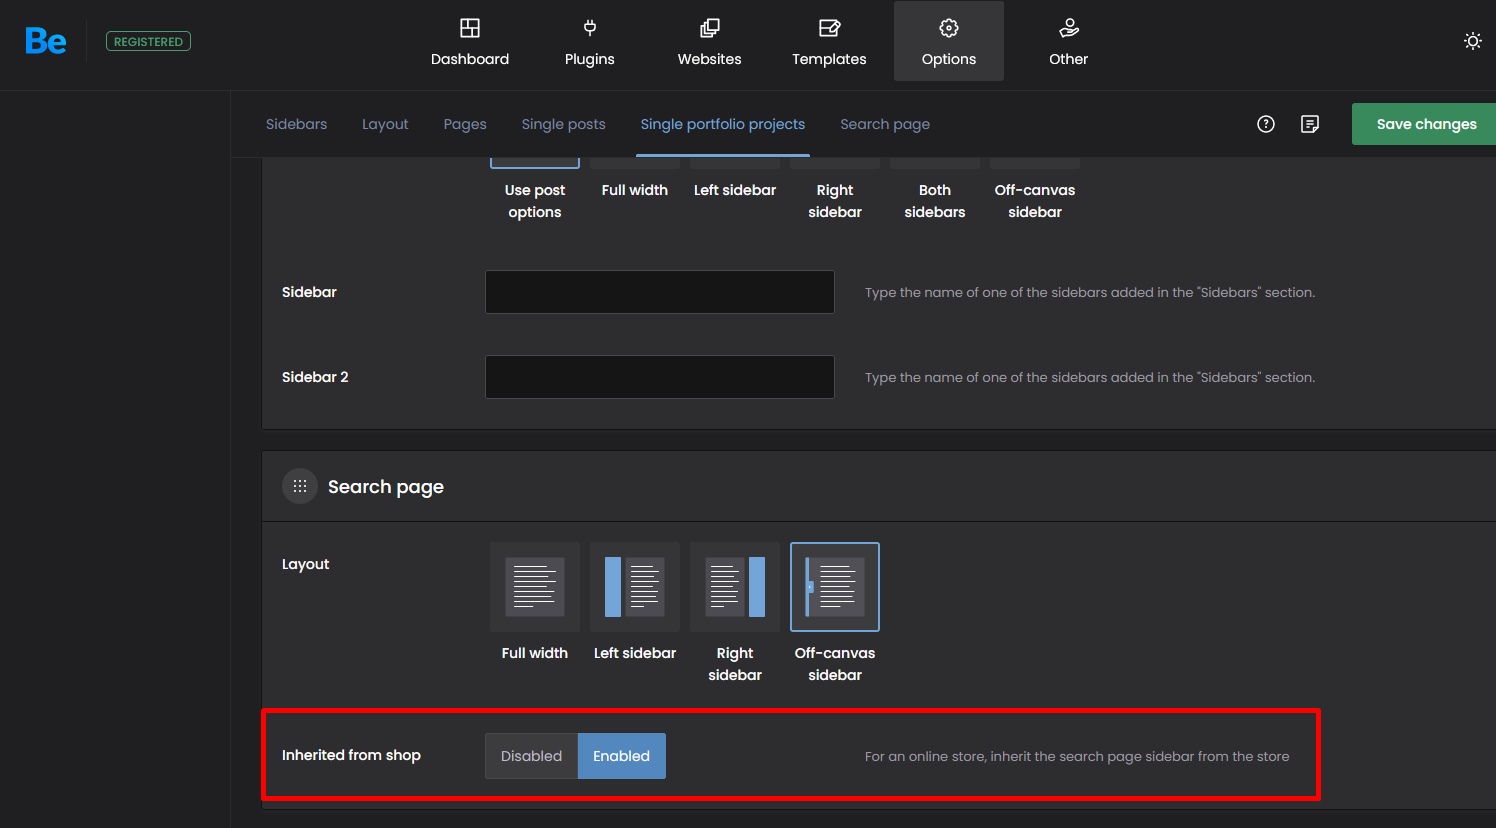Jump to Search page tab
Screen dimensions: 1496x828
pos(885,124)
